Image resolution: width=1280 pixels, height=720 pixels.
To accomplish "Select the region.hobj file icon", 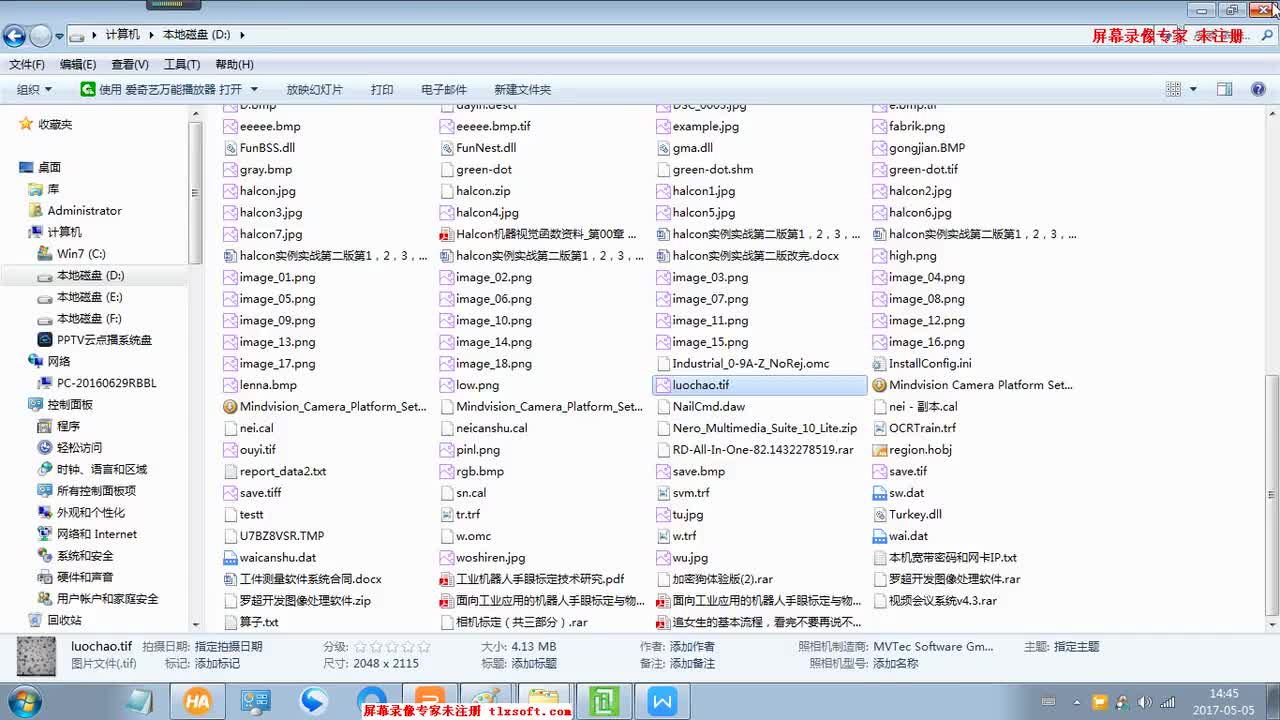I will point(880,450).
